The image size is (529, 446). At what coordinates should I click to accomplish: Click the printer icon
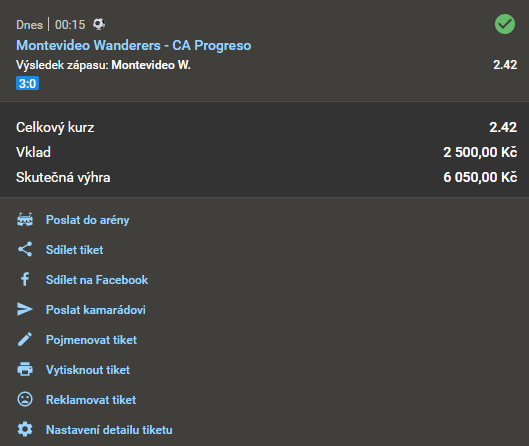[25, 369]
